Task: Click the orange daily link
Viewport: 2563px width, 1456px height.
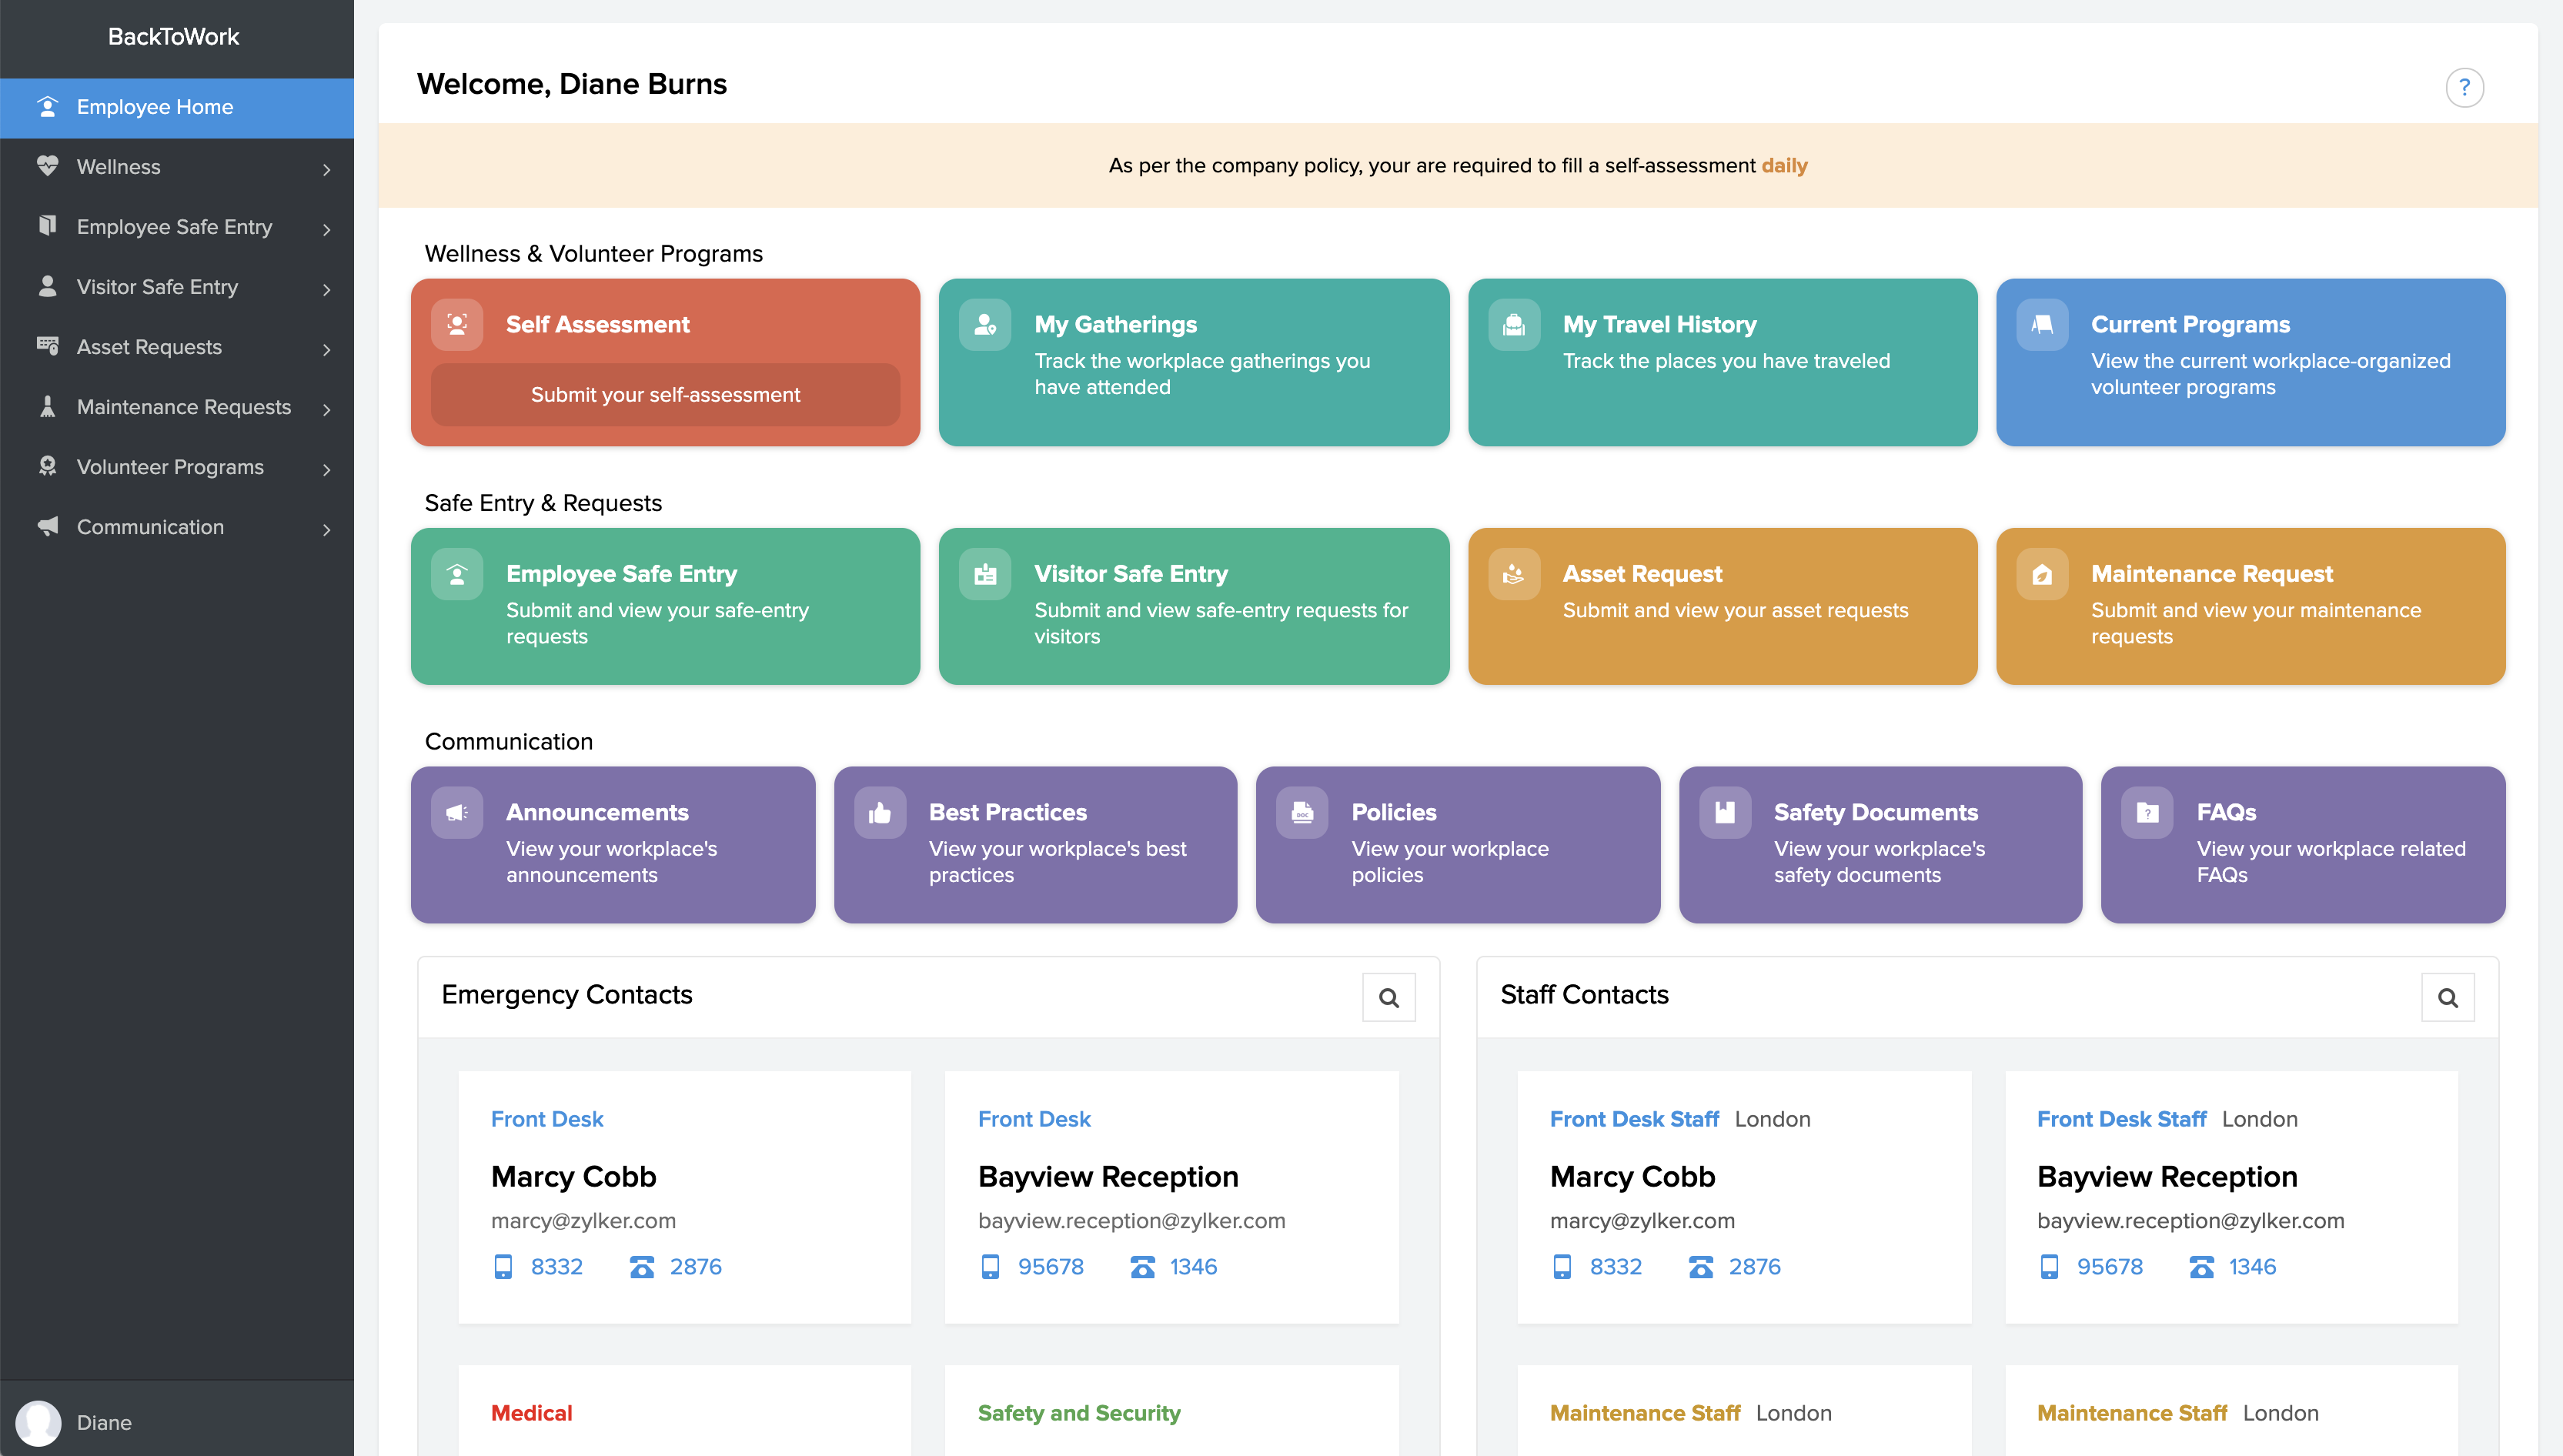Action: click(1784, 166)
